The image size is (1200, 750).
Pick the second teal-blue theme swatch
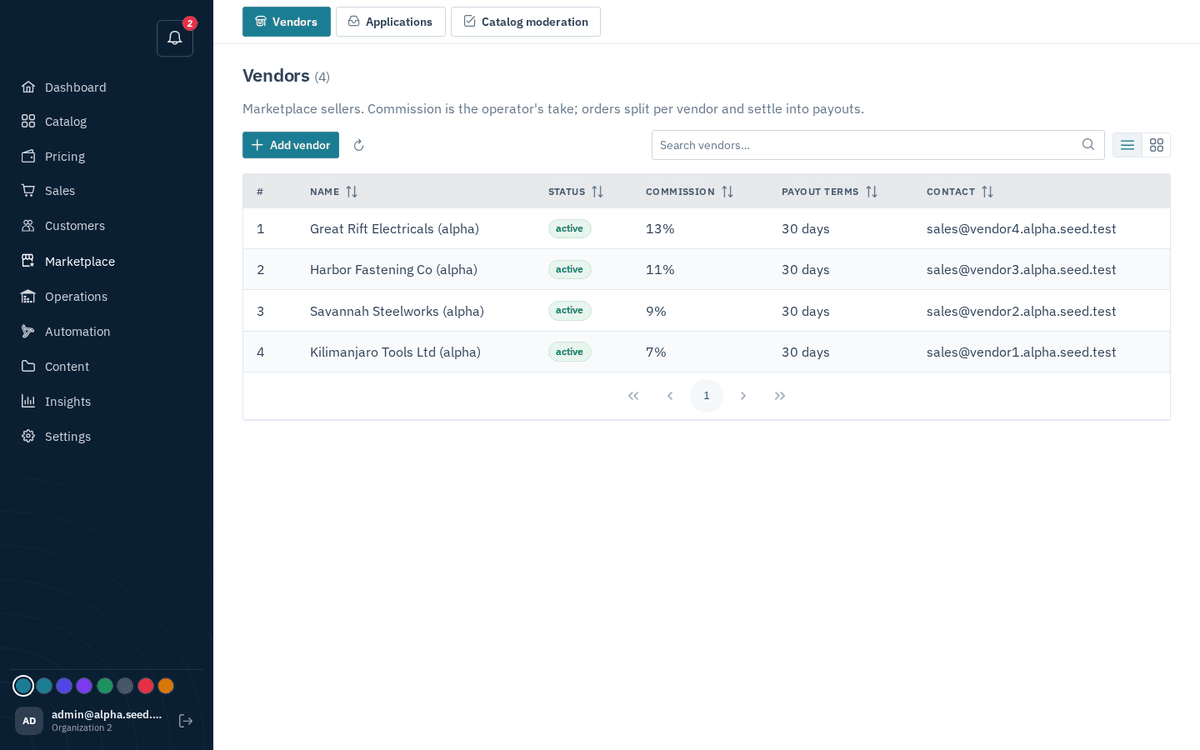(x=44, y=686)
